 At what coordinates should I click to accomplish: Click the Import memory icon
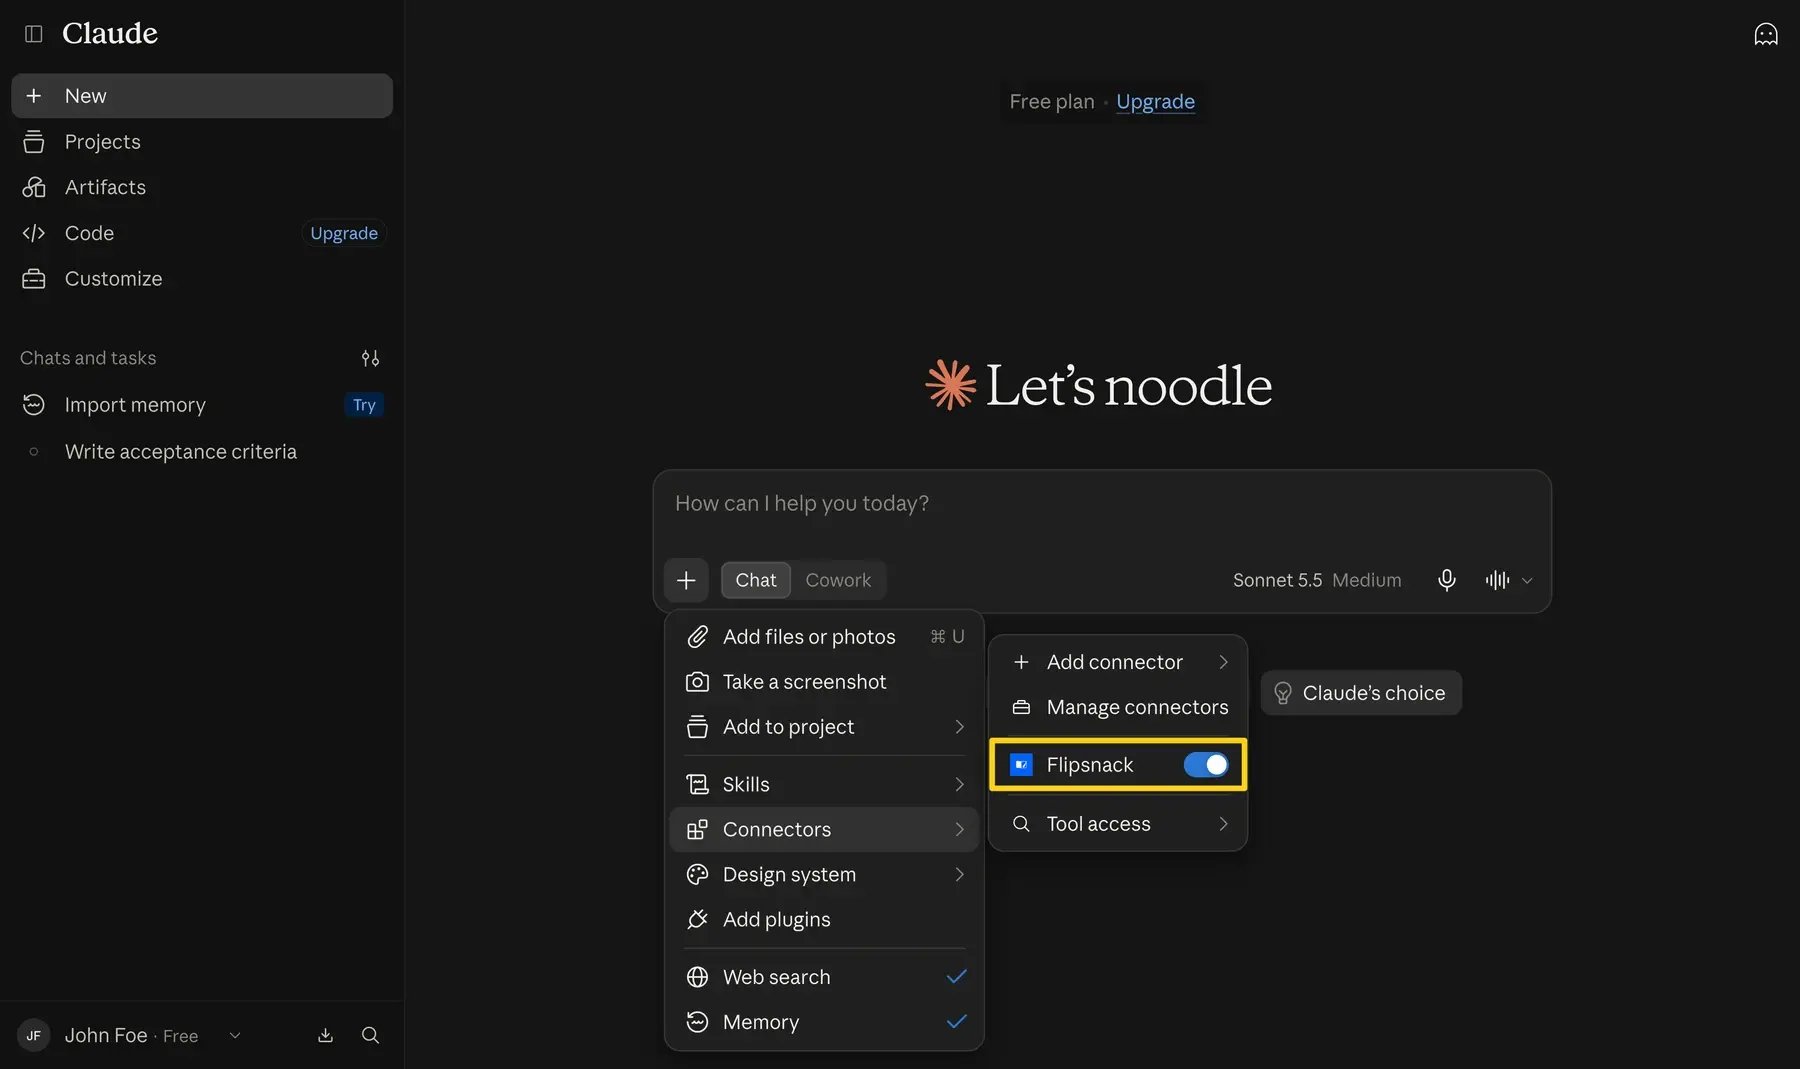(34, 405)
